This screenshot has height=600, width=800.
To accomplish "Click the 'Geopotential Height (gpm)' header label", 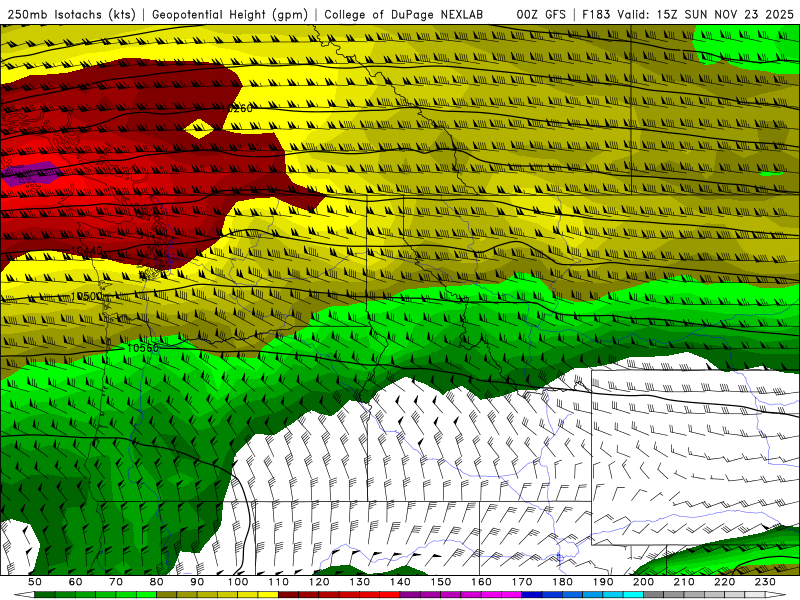I will point(230,15).
